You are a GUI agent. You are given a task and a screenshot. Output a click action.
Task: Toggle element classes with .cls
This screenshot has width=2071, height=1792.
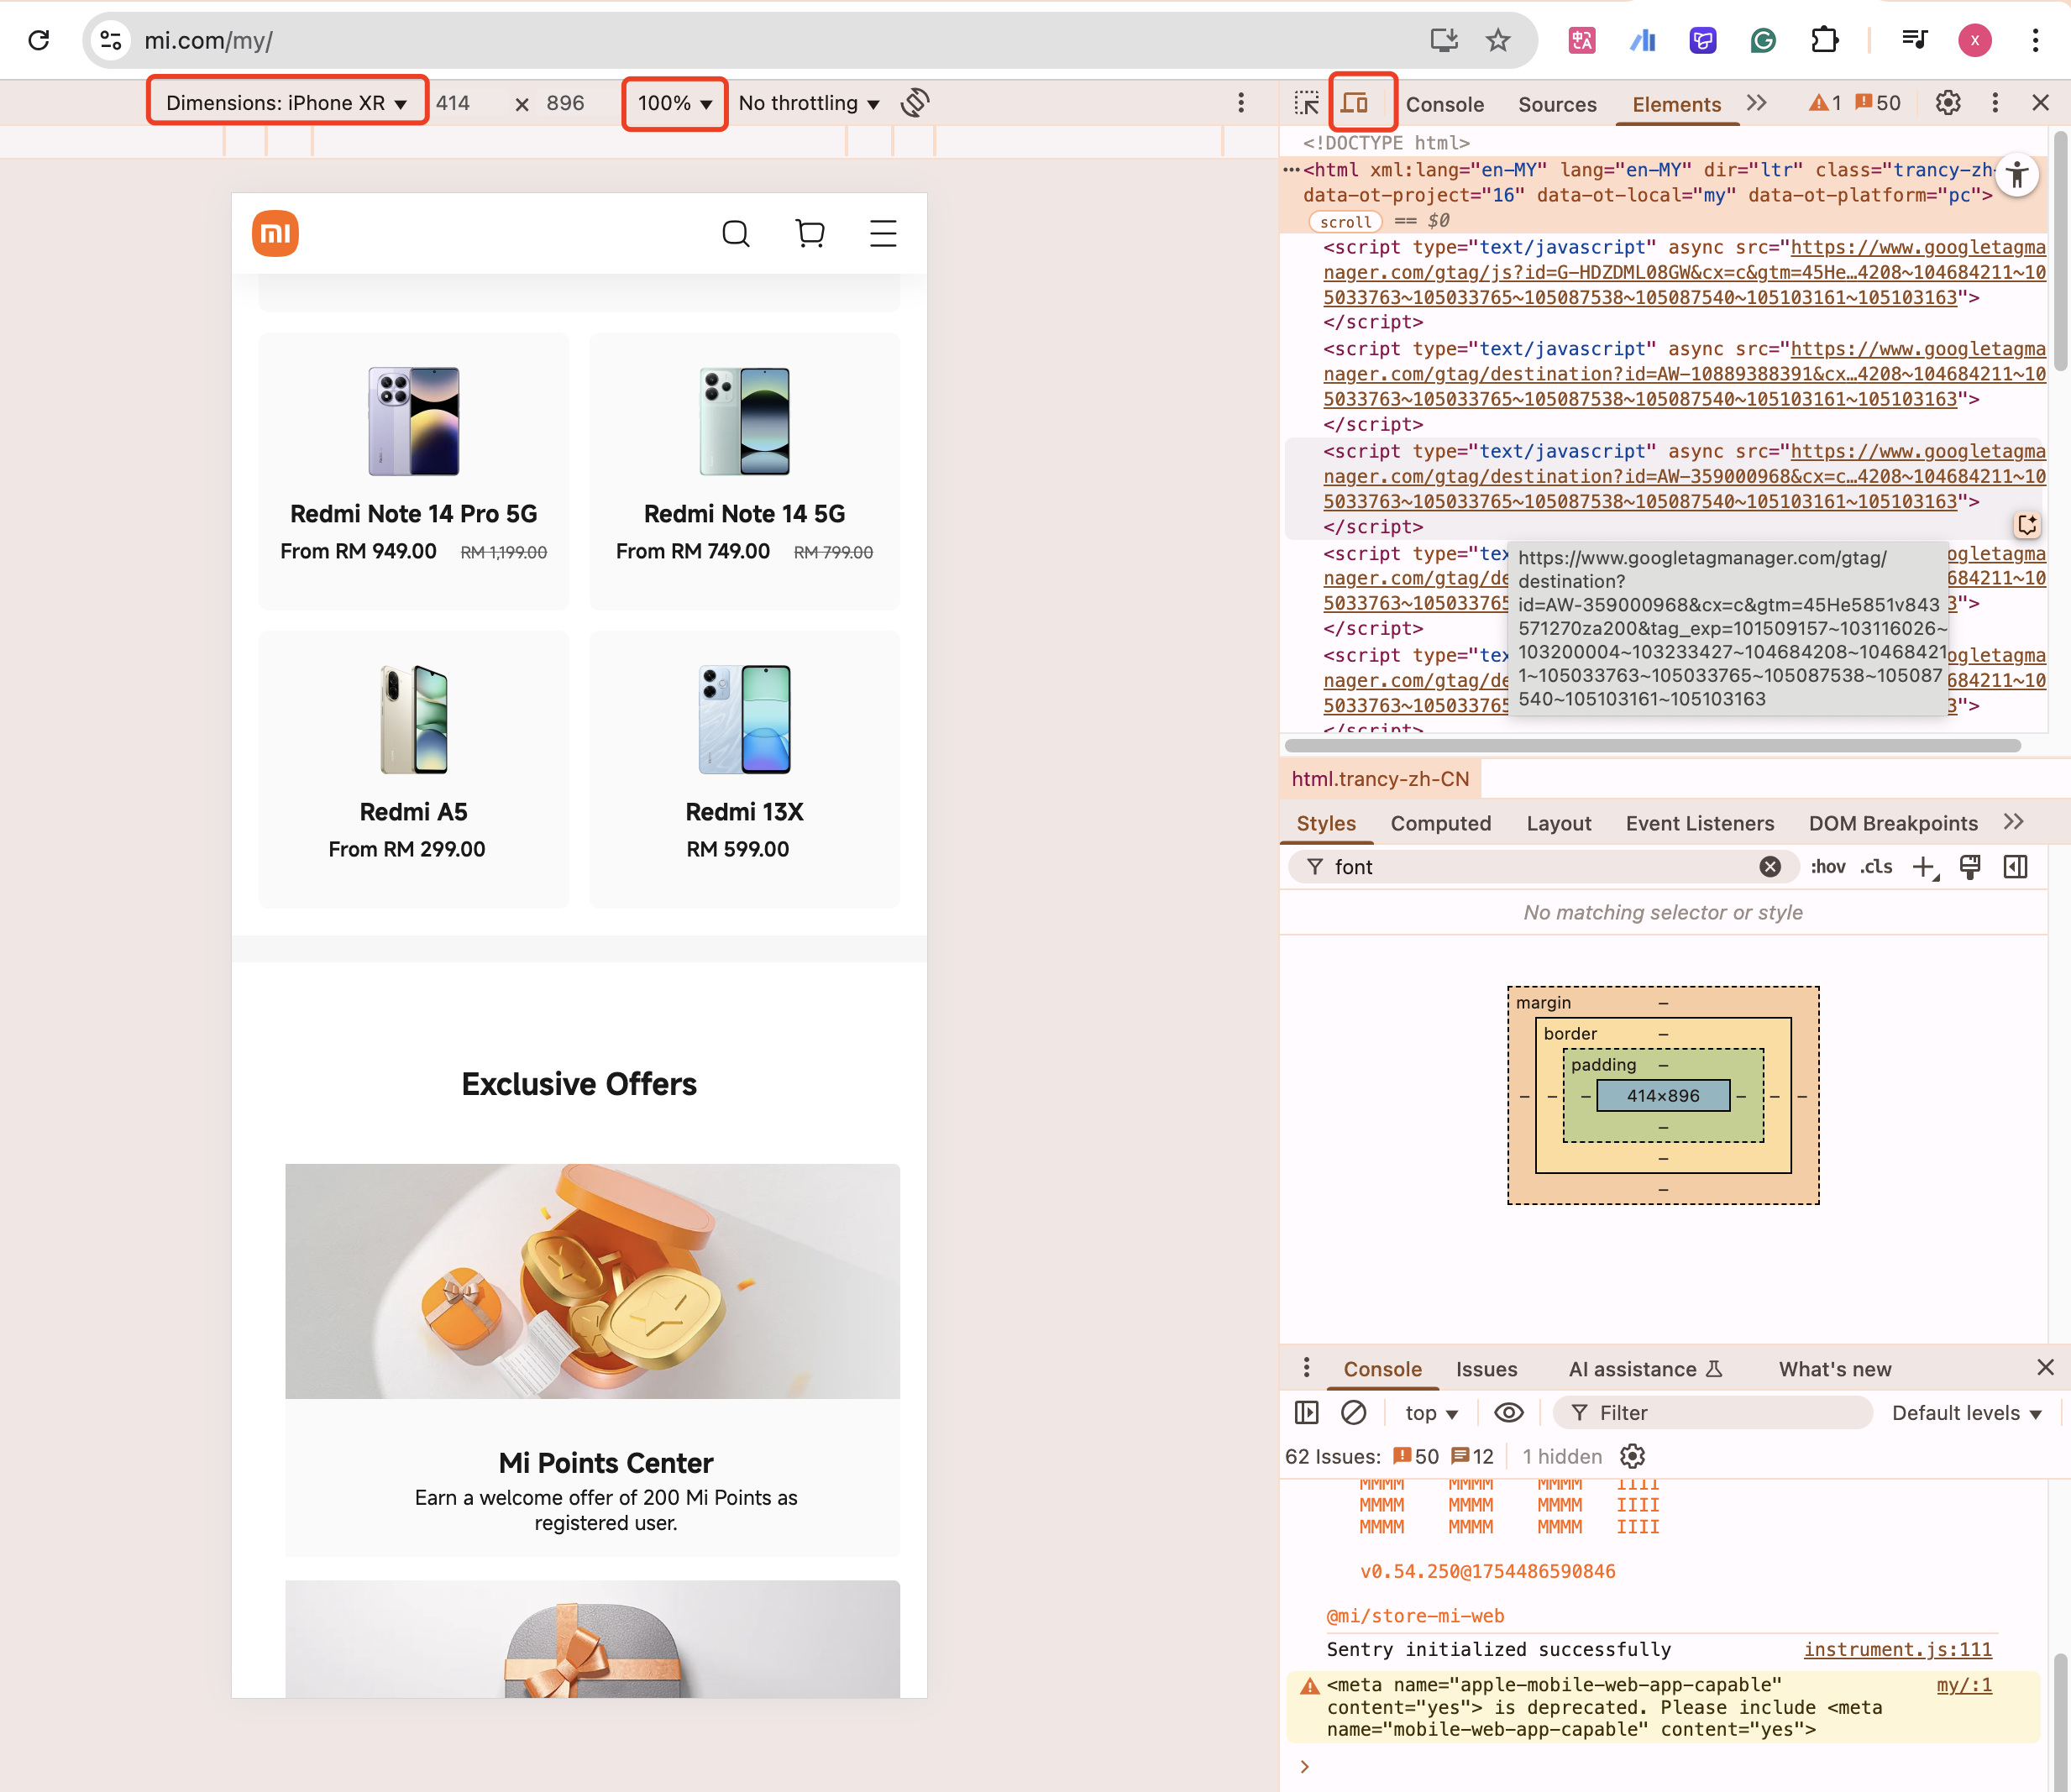pyautogui.click(x=1876, y=867)
